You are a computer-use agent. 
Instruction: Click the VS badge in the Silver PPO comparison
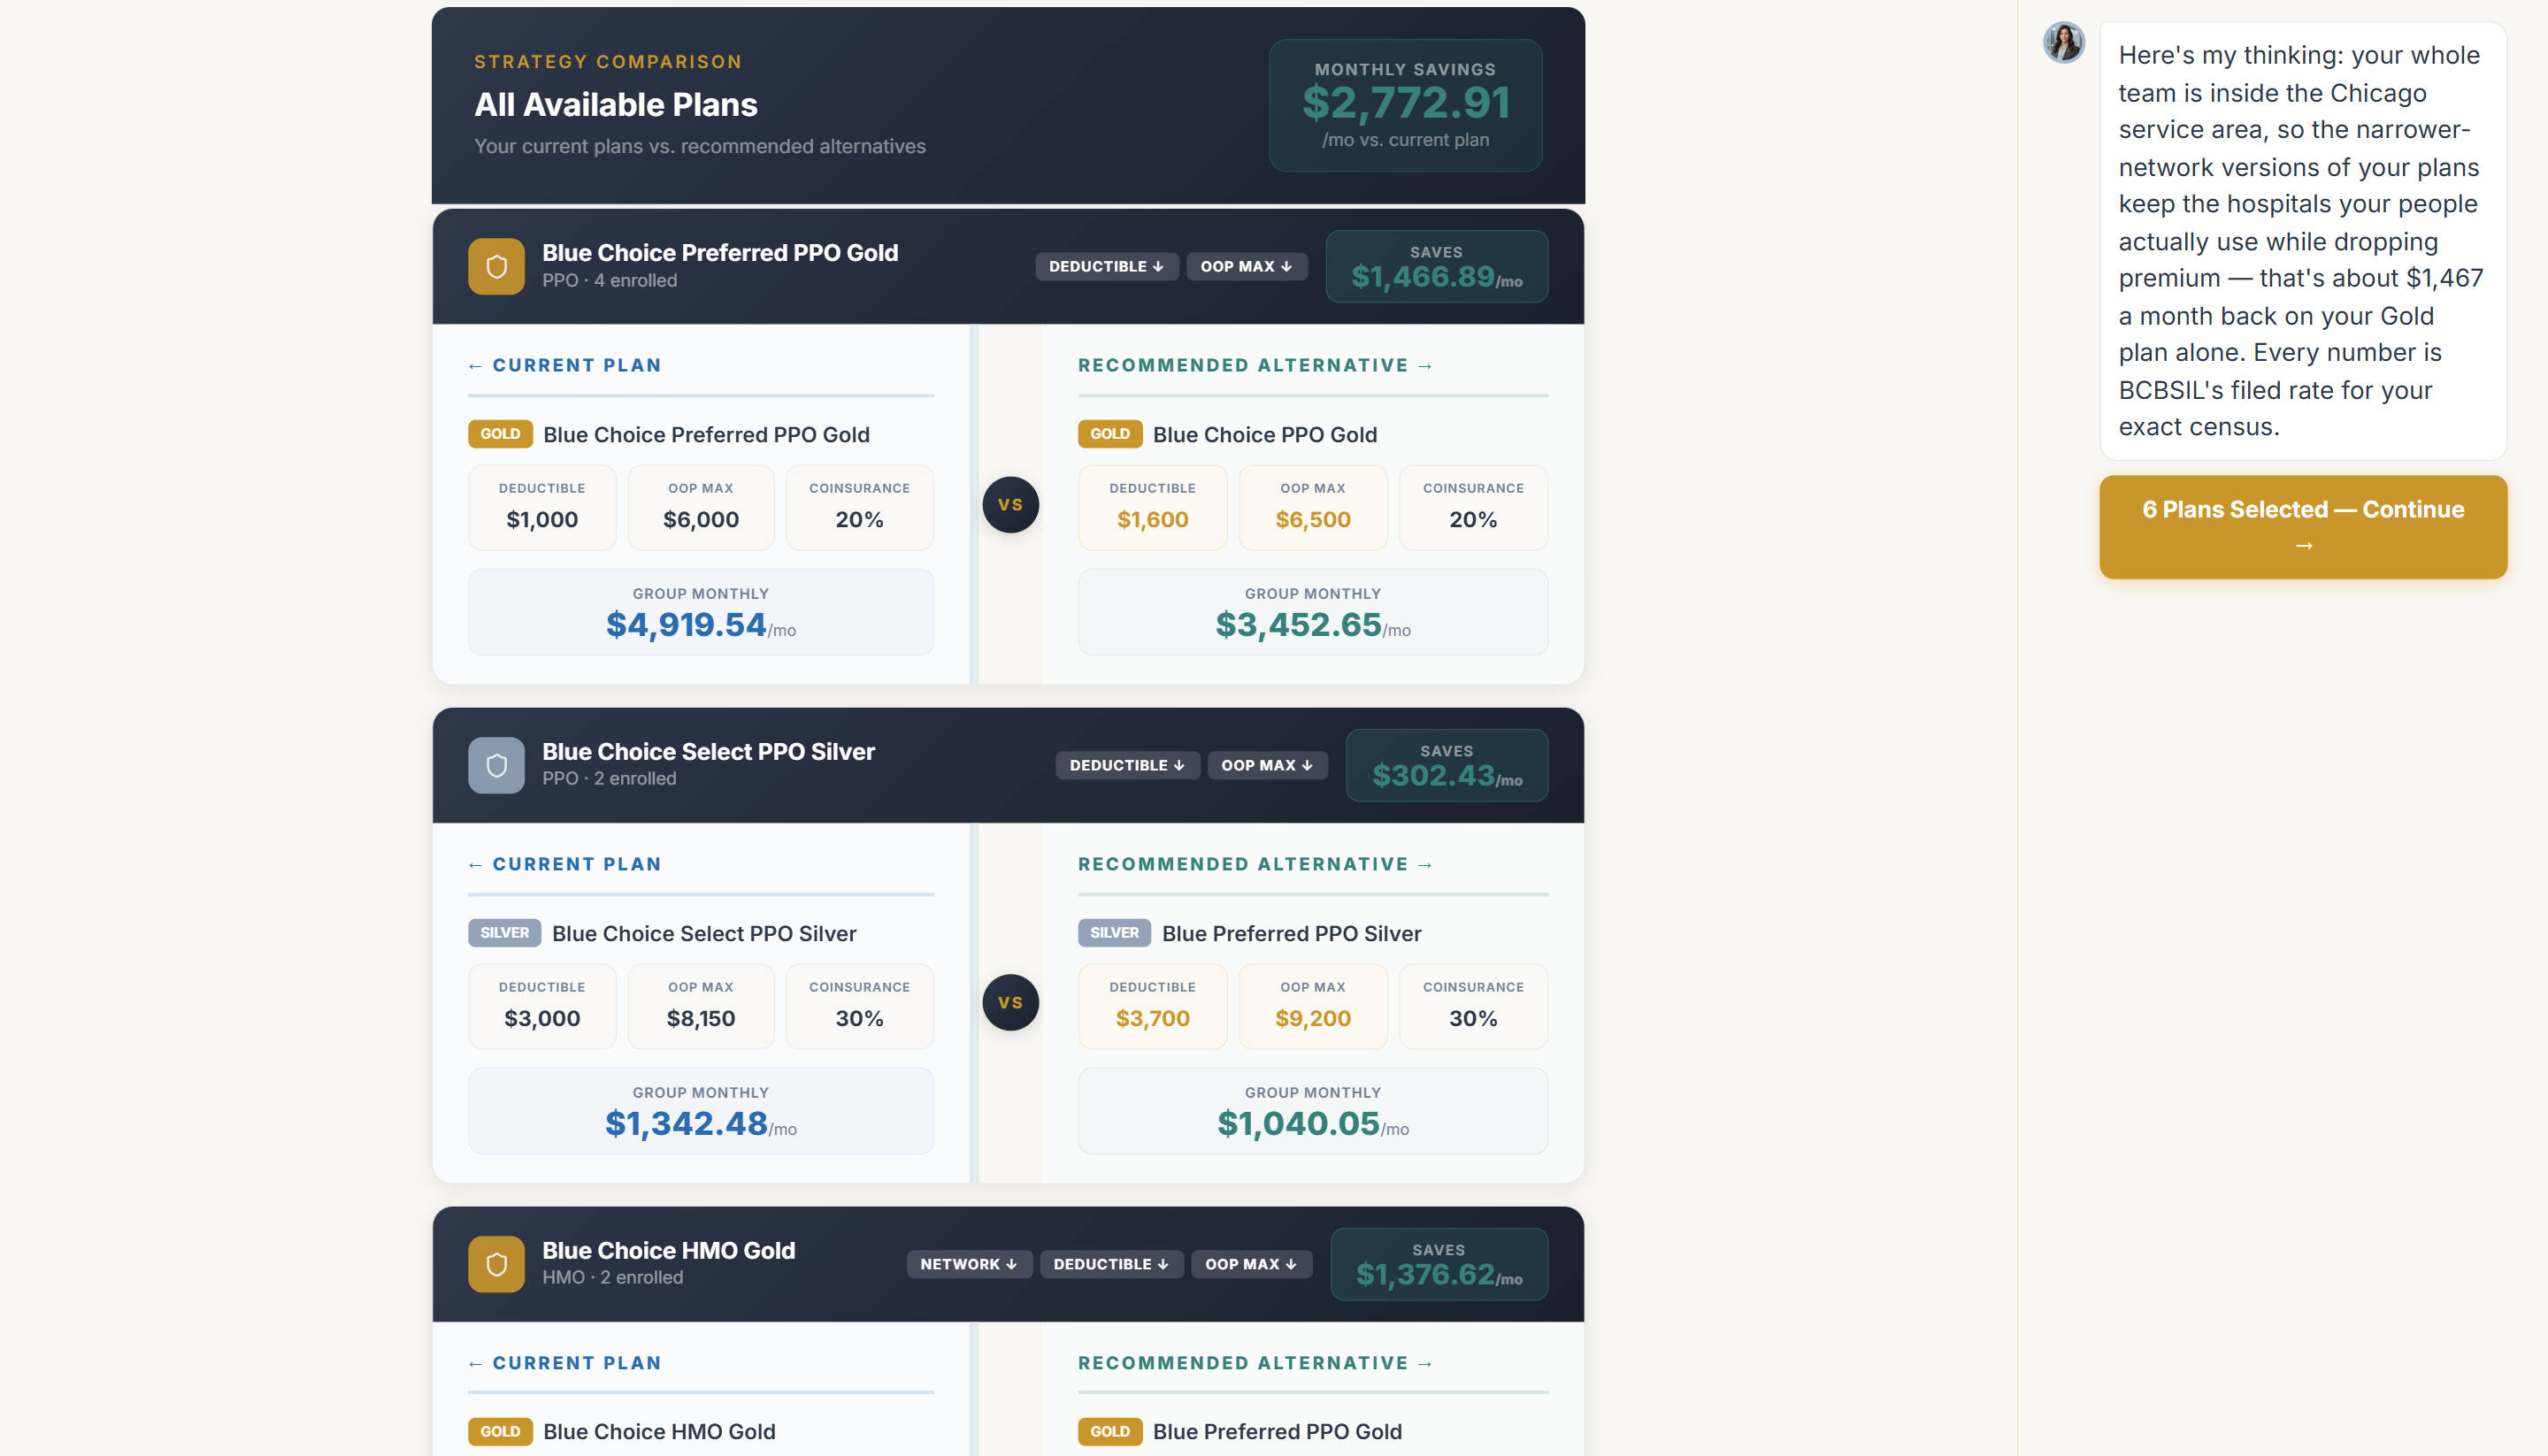1010,1002
